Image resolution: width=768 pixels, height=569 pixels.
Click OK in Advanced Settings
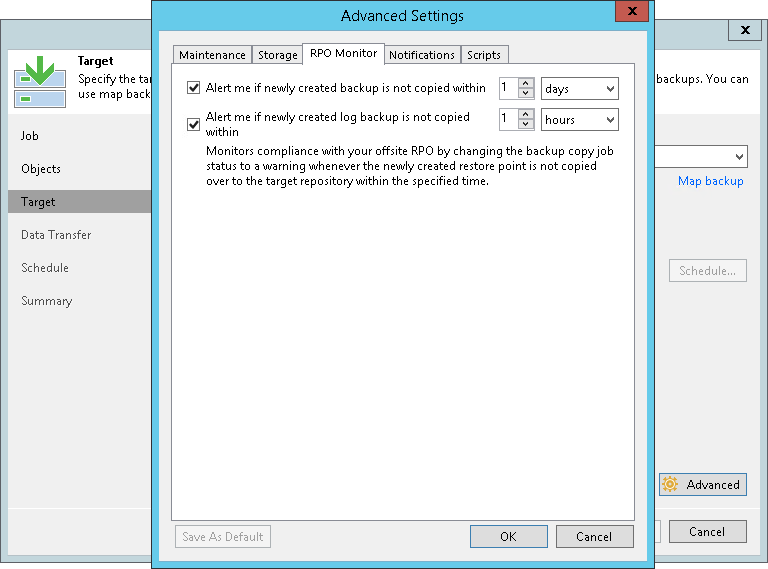508,537
